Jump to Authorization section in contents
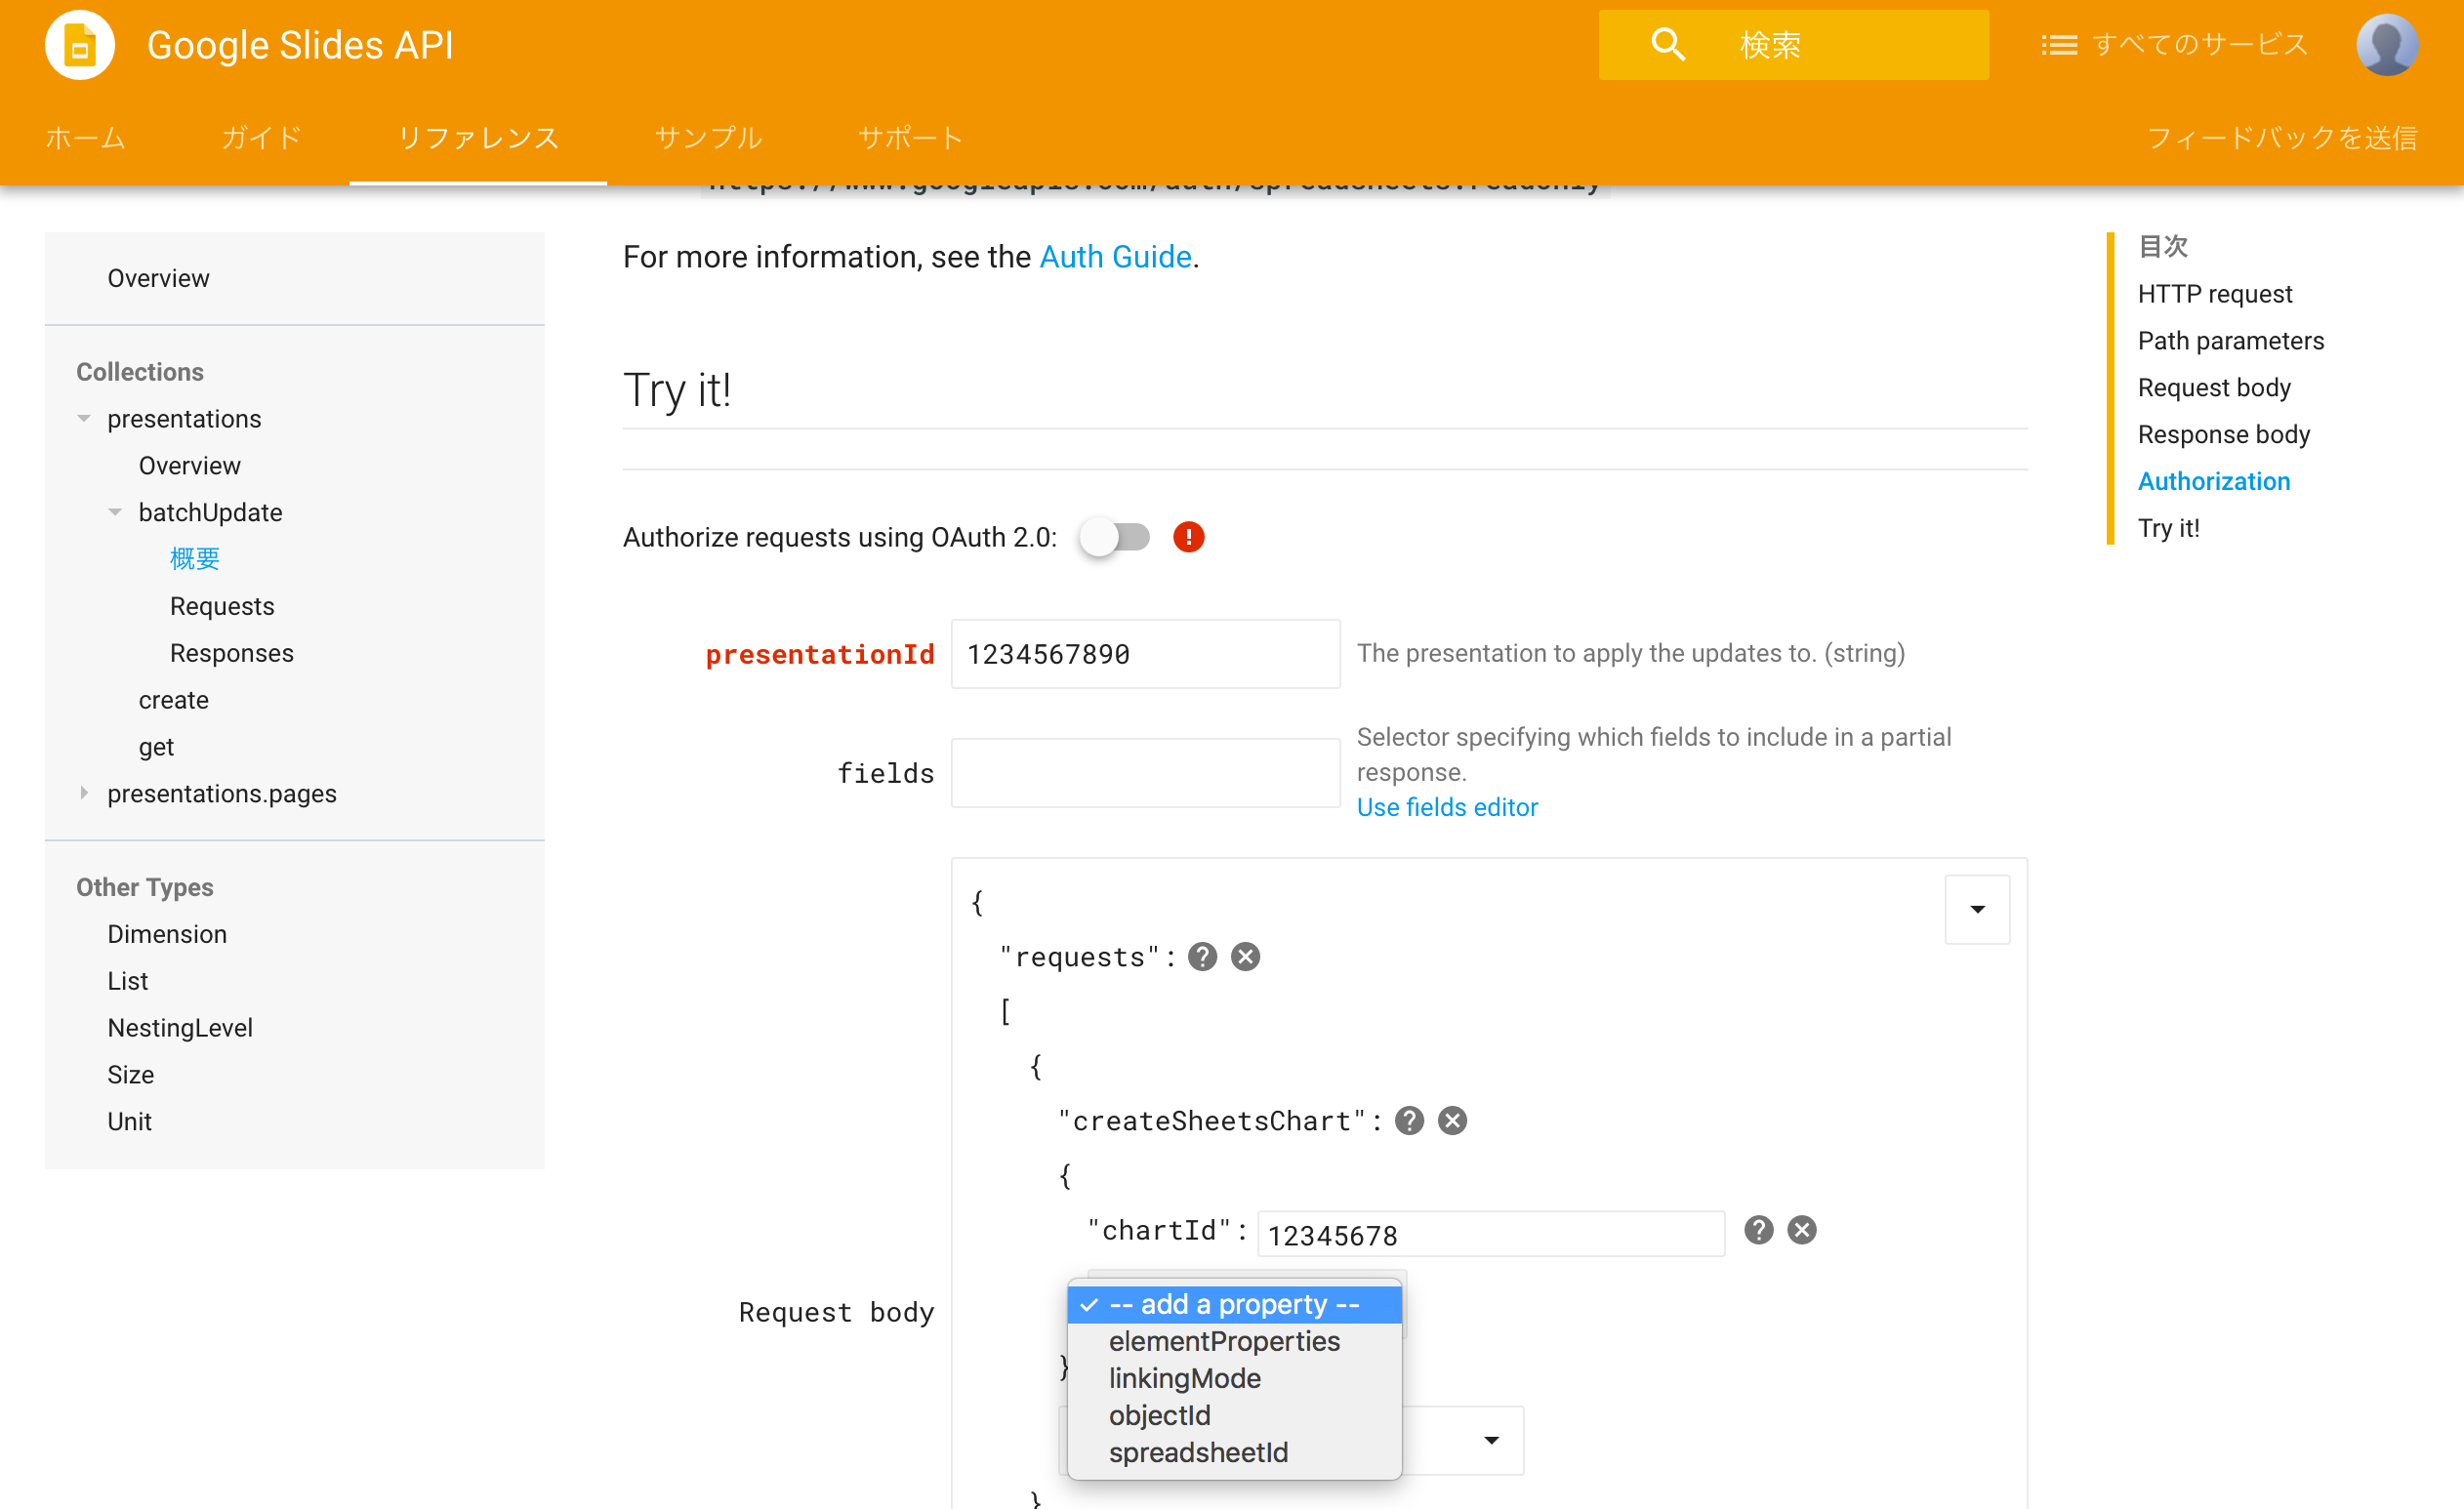 coord(2214,481)
